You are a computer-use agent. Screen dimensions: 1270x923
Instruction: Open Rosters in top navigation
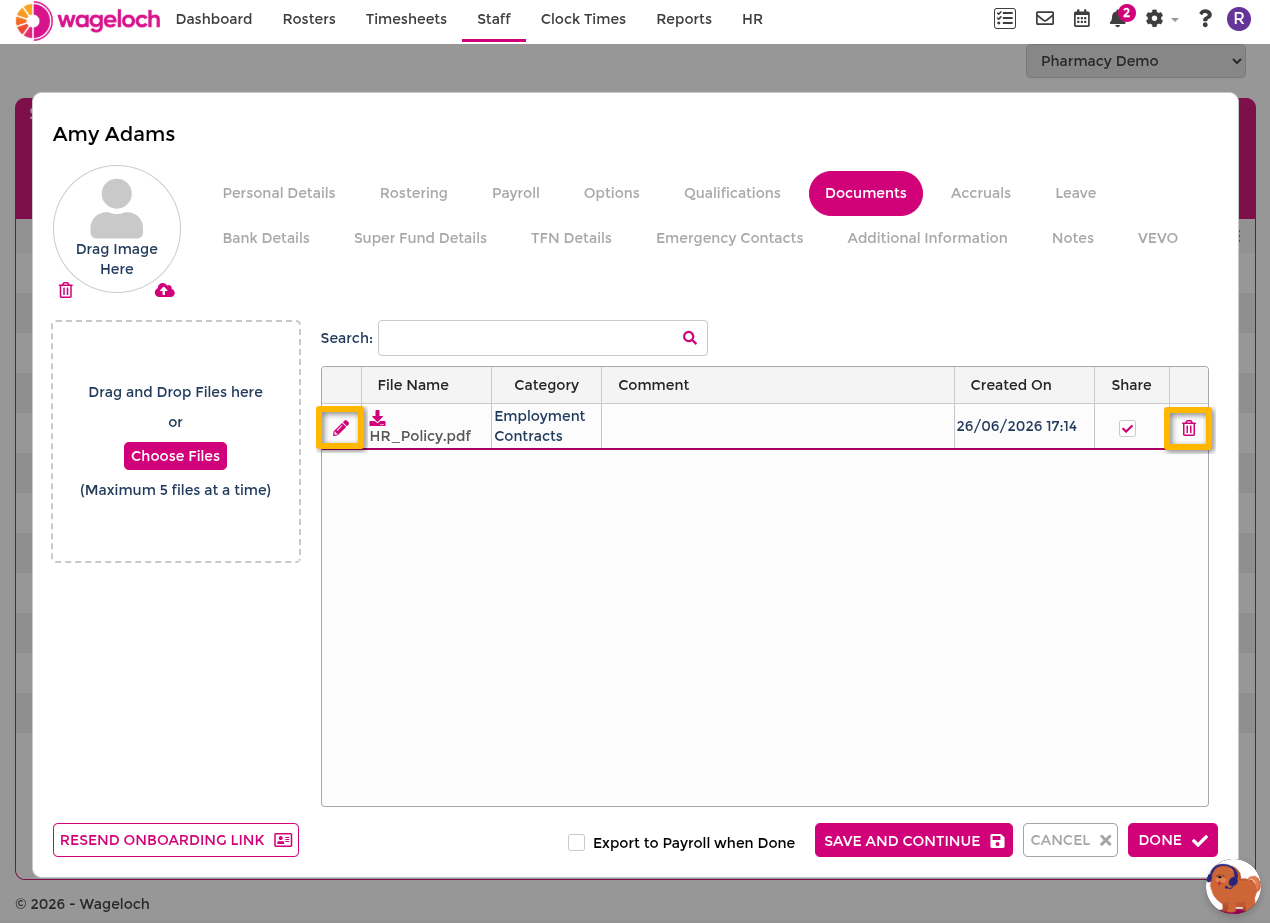309,19
